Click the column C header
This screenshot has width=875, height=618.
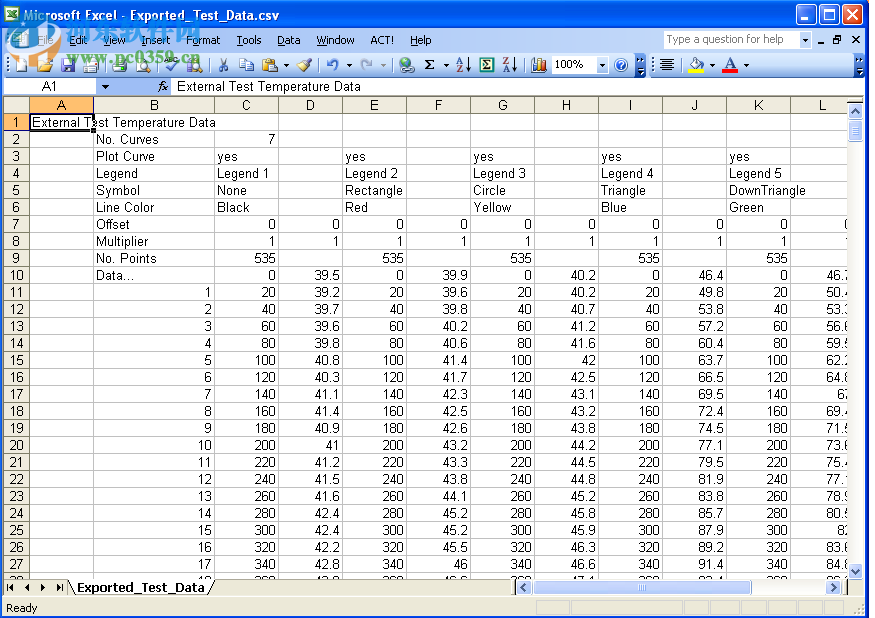246,105
